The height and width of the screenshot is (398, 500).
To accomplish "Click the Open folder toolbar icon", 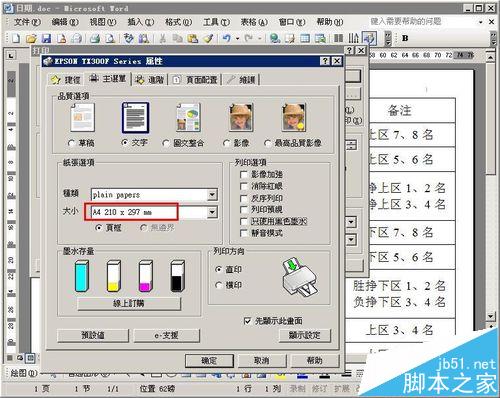I will [x=31, y=38].
